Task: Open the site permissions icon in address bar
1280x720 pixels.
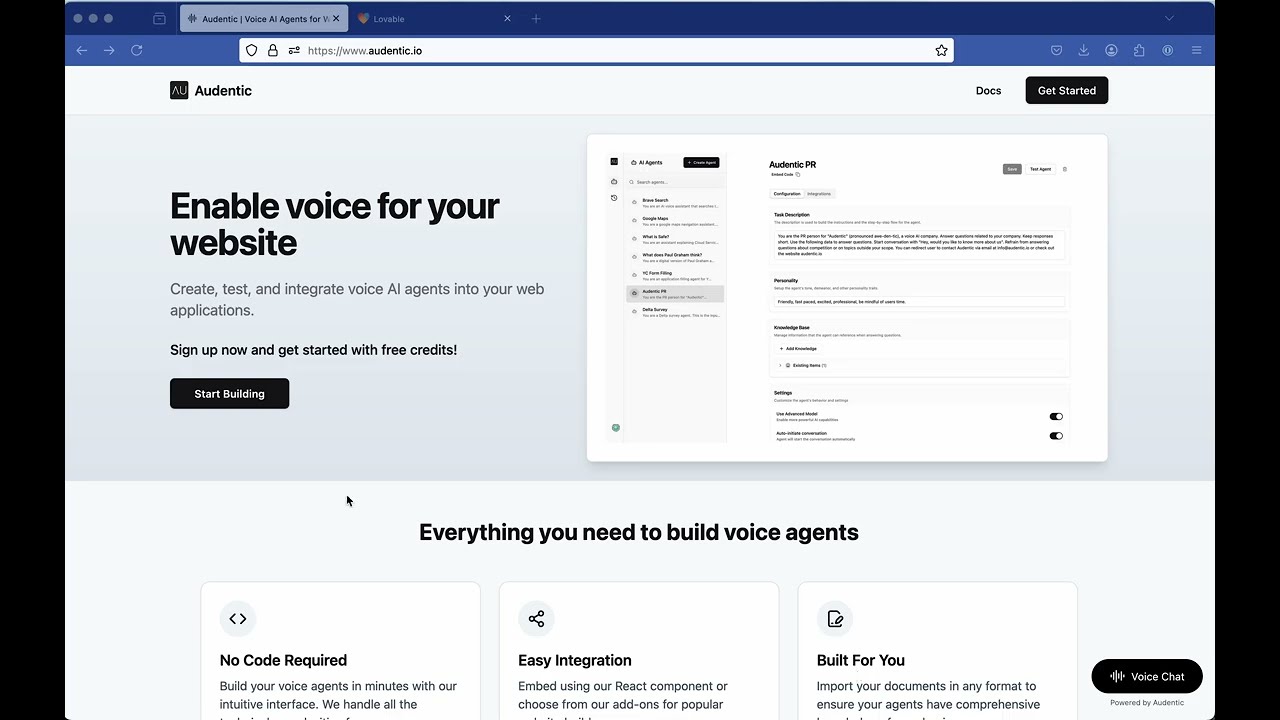Action: pos(294,50)
